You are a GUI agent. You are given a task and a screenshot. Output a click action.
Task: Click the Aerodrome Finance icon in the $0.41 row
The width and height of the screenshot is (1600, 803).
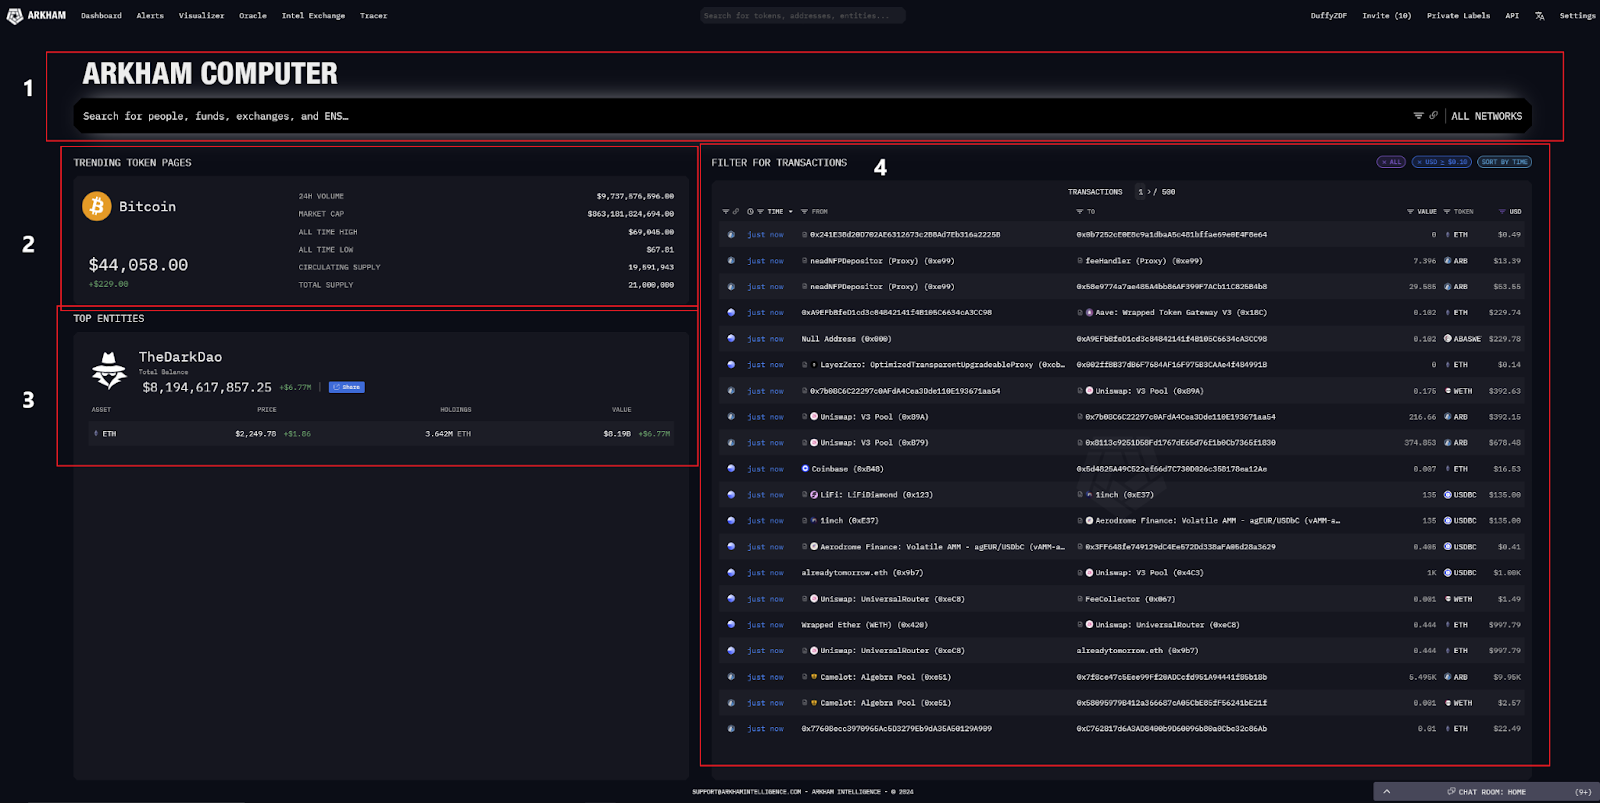pyautogui.click(x=814, y=547)
